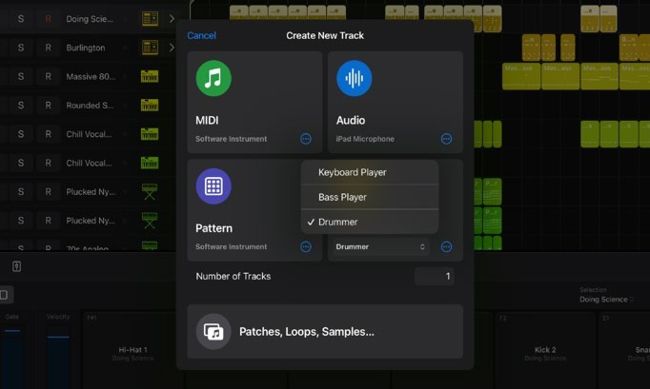Select the Massive 80... track name
Image resolution: width=650 pixels, height=389 pixels.
coord(91,76)
